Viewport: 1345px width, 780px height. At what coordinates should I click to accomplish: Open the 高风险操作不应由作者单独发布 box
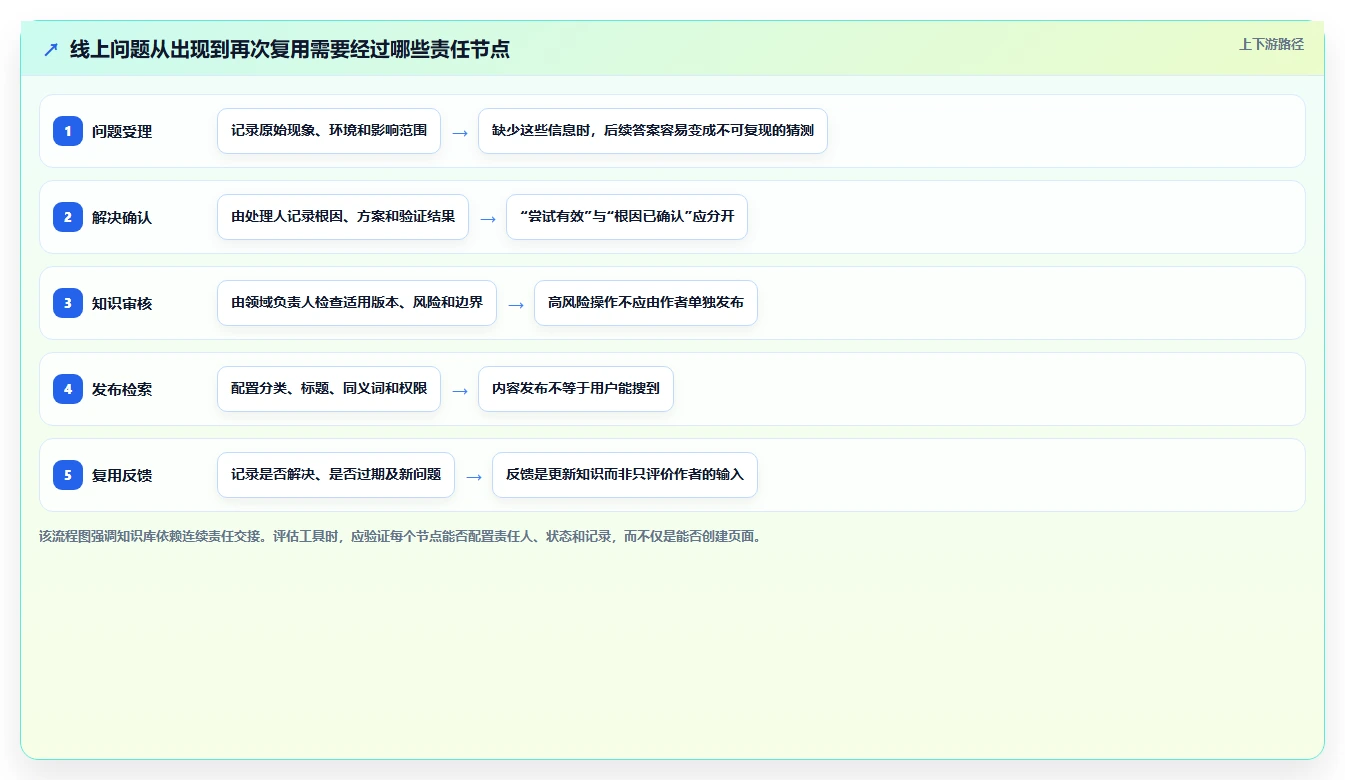pos(646,303)
